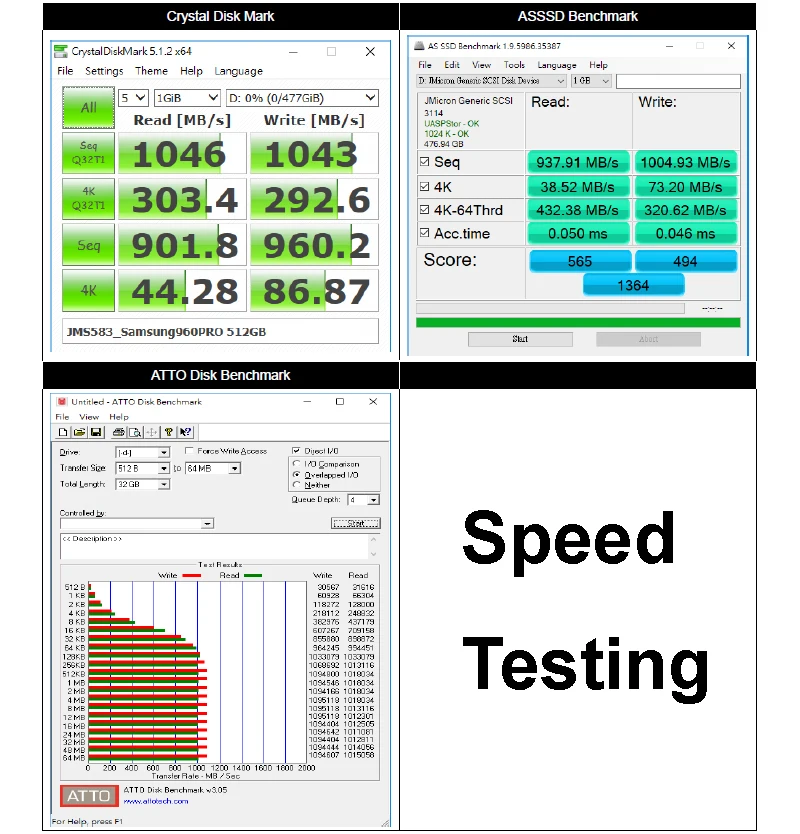Click the JMS583_Samsung960PRO 512GB comment field
This screenshot has width=800, height=834.
[220, 331]
